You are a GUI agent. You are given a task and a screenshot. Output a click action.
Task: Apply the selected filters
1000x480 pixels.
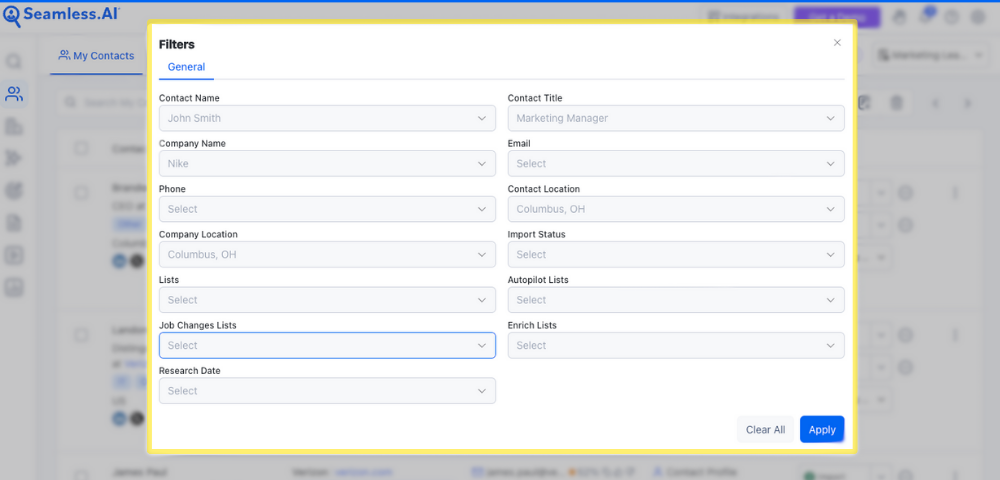coord(822,430)
